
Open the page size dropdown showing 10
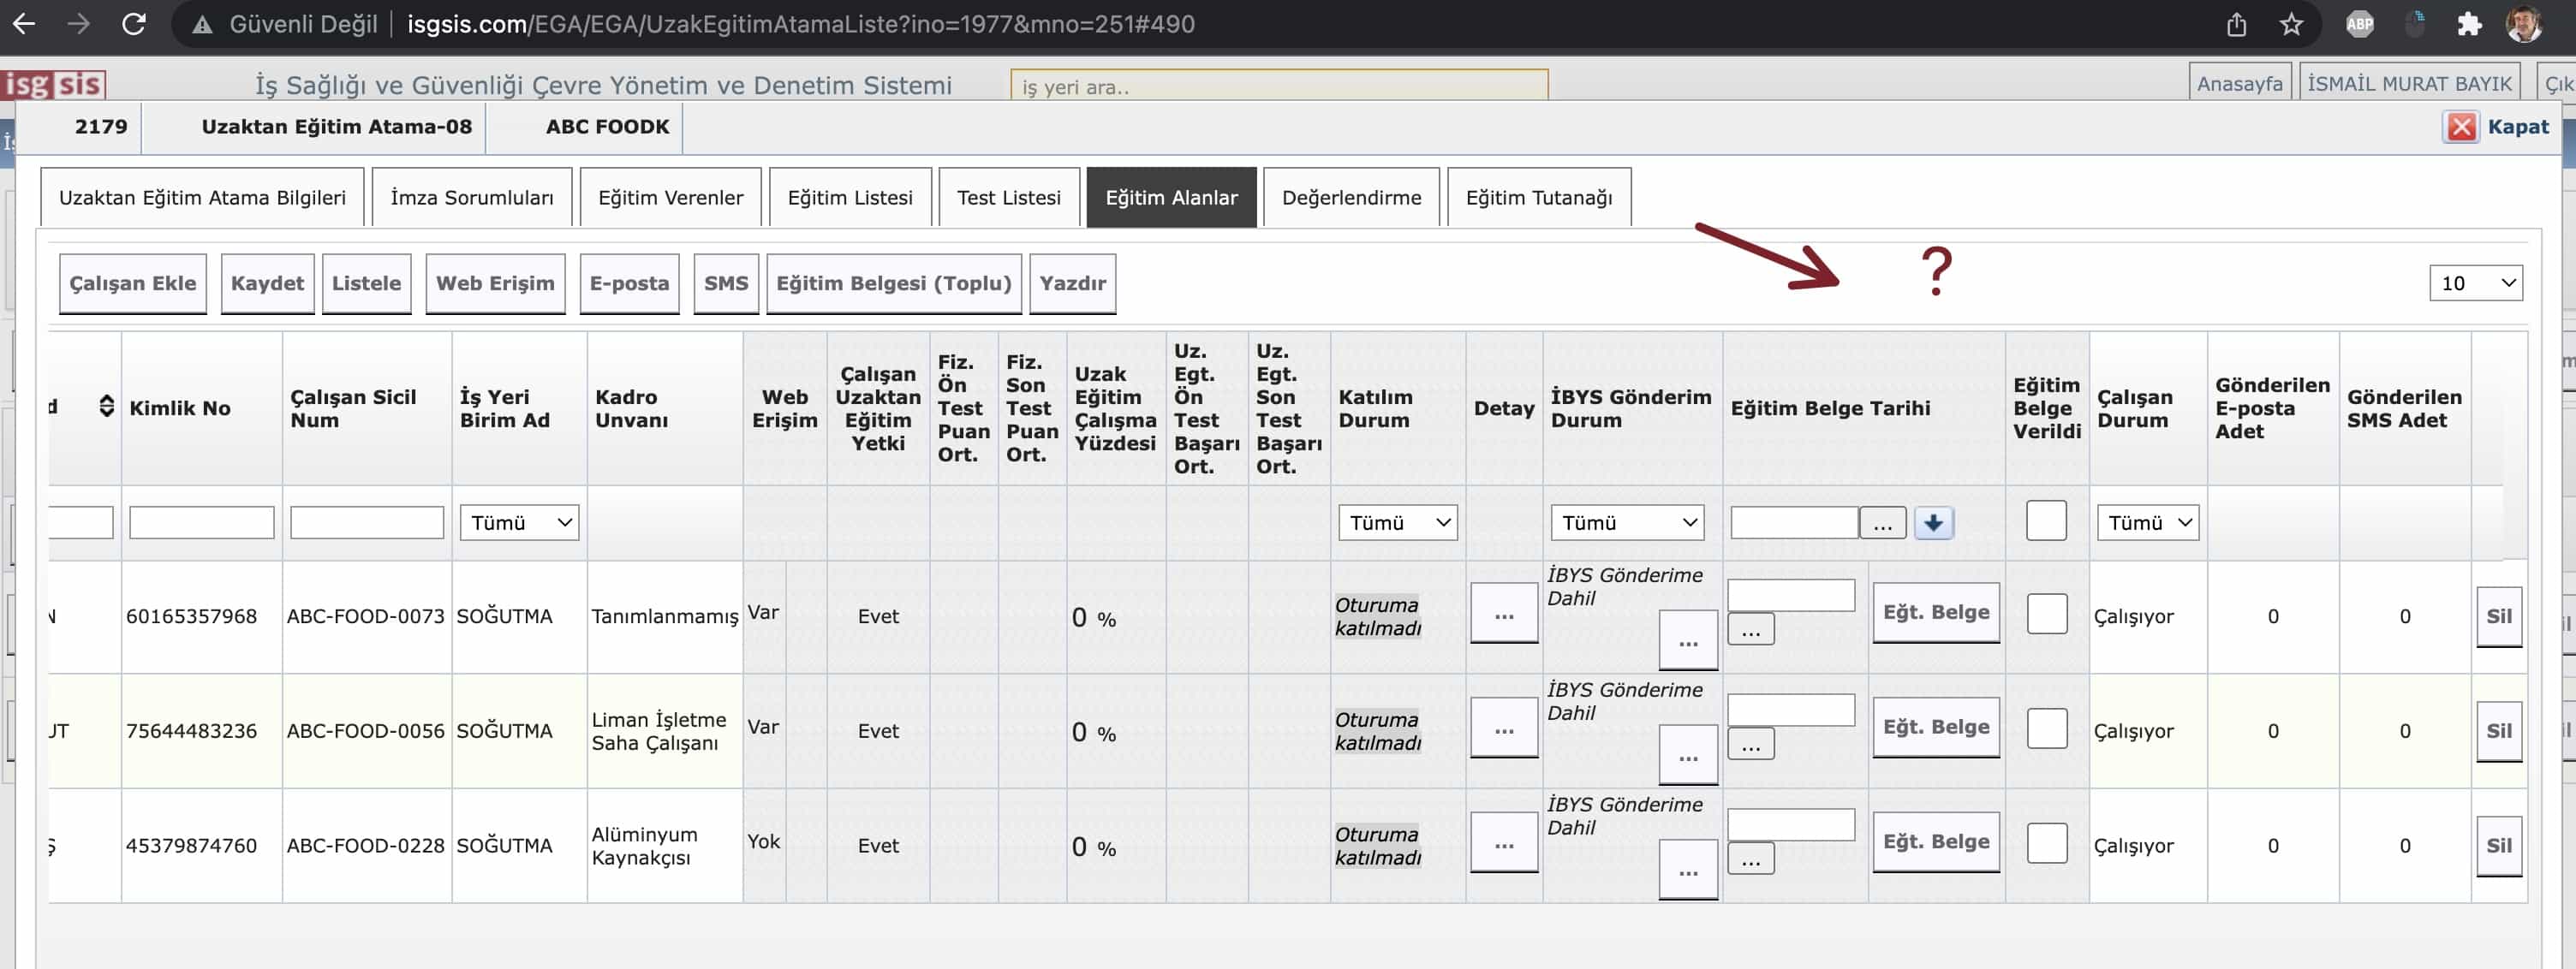(2475, 283)
